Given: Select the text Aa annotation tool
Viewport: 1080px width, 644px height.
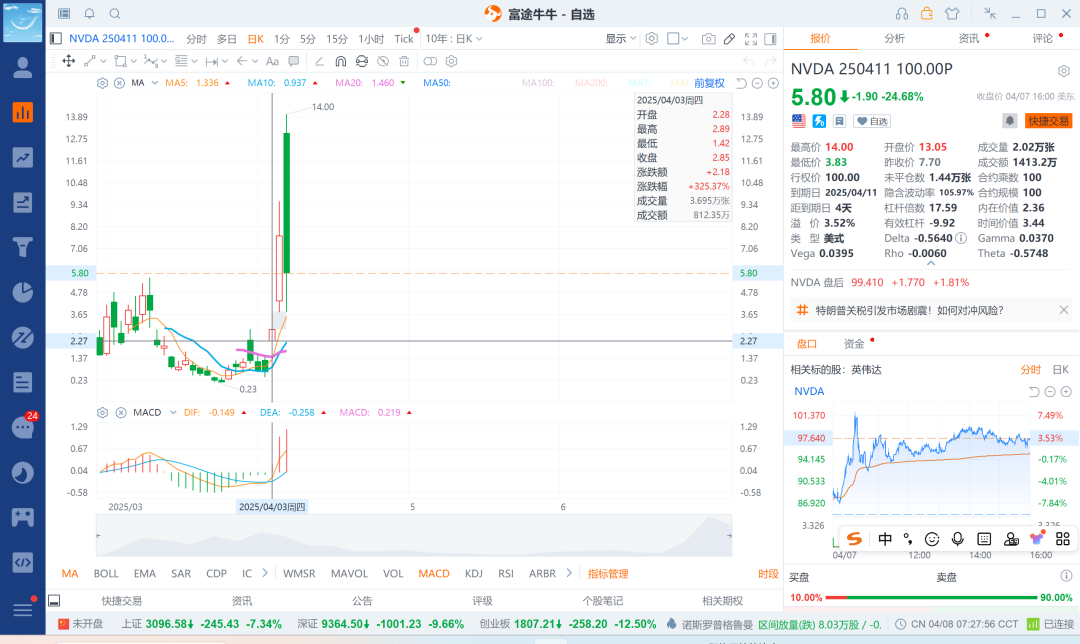Looking at the screenshot, I should (x=272, y=61).
